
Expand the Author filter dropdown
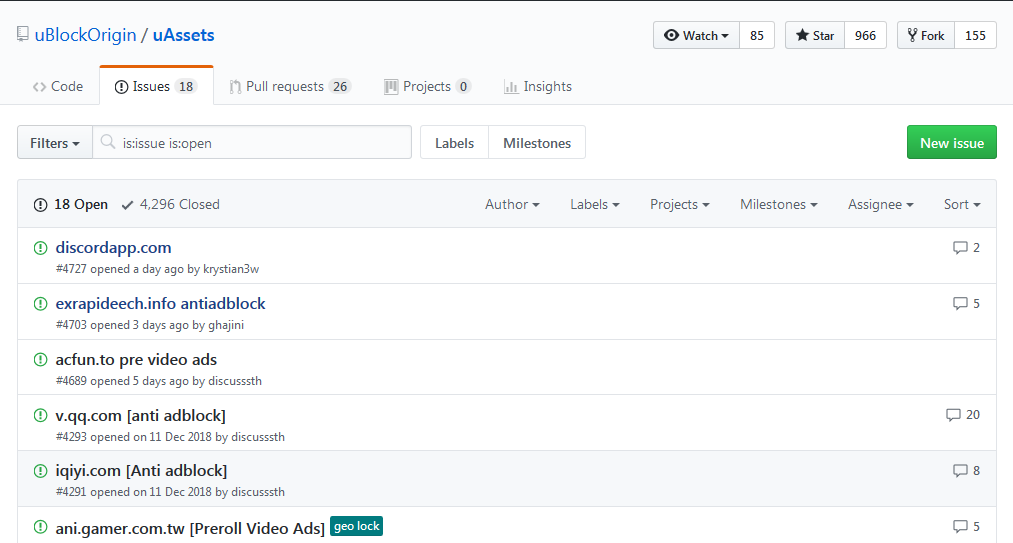[x=512, y=205]
